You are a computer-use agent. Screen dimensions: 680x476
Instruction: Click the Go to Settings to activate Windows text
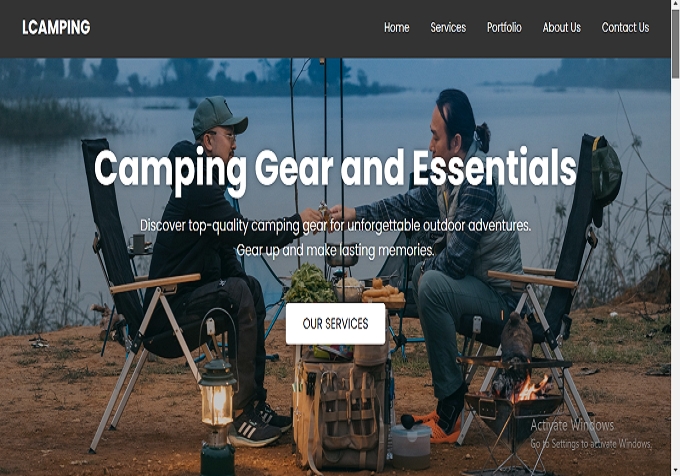pyautogui.click(x=591, y=443)
